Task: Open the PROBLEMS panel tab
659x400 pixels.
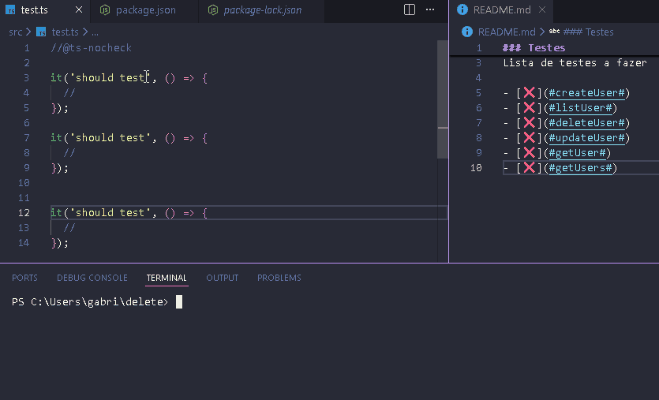Action: 278,278
